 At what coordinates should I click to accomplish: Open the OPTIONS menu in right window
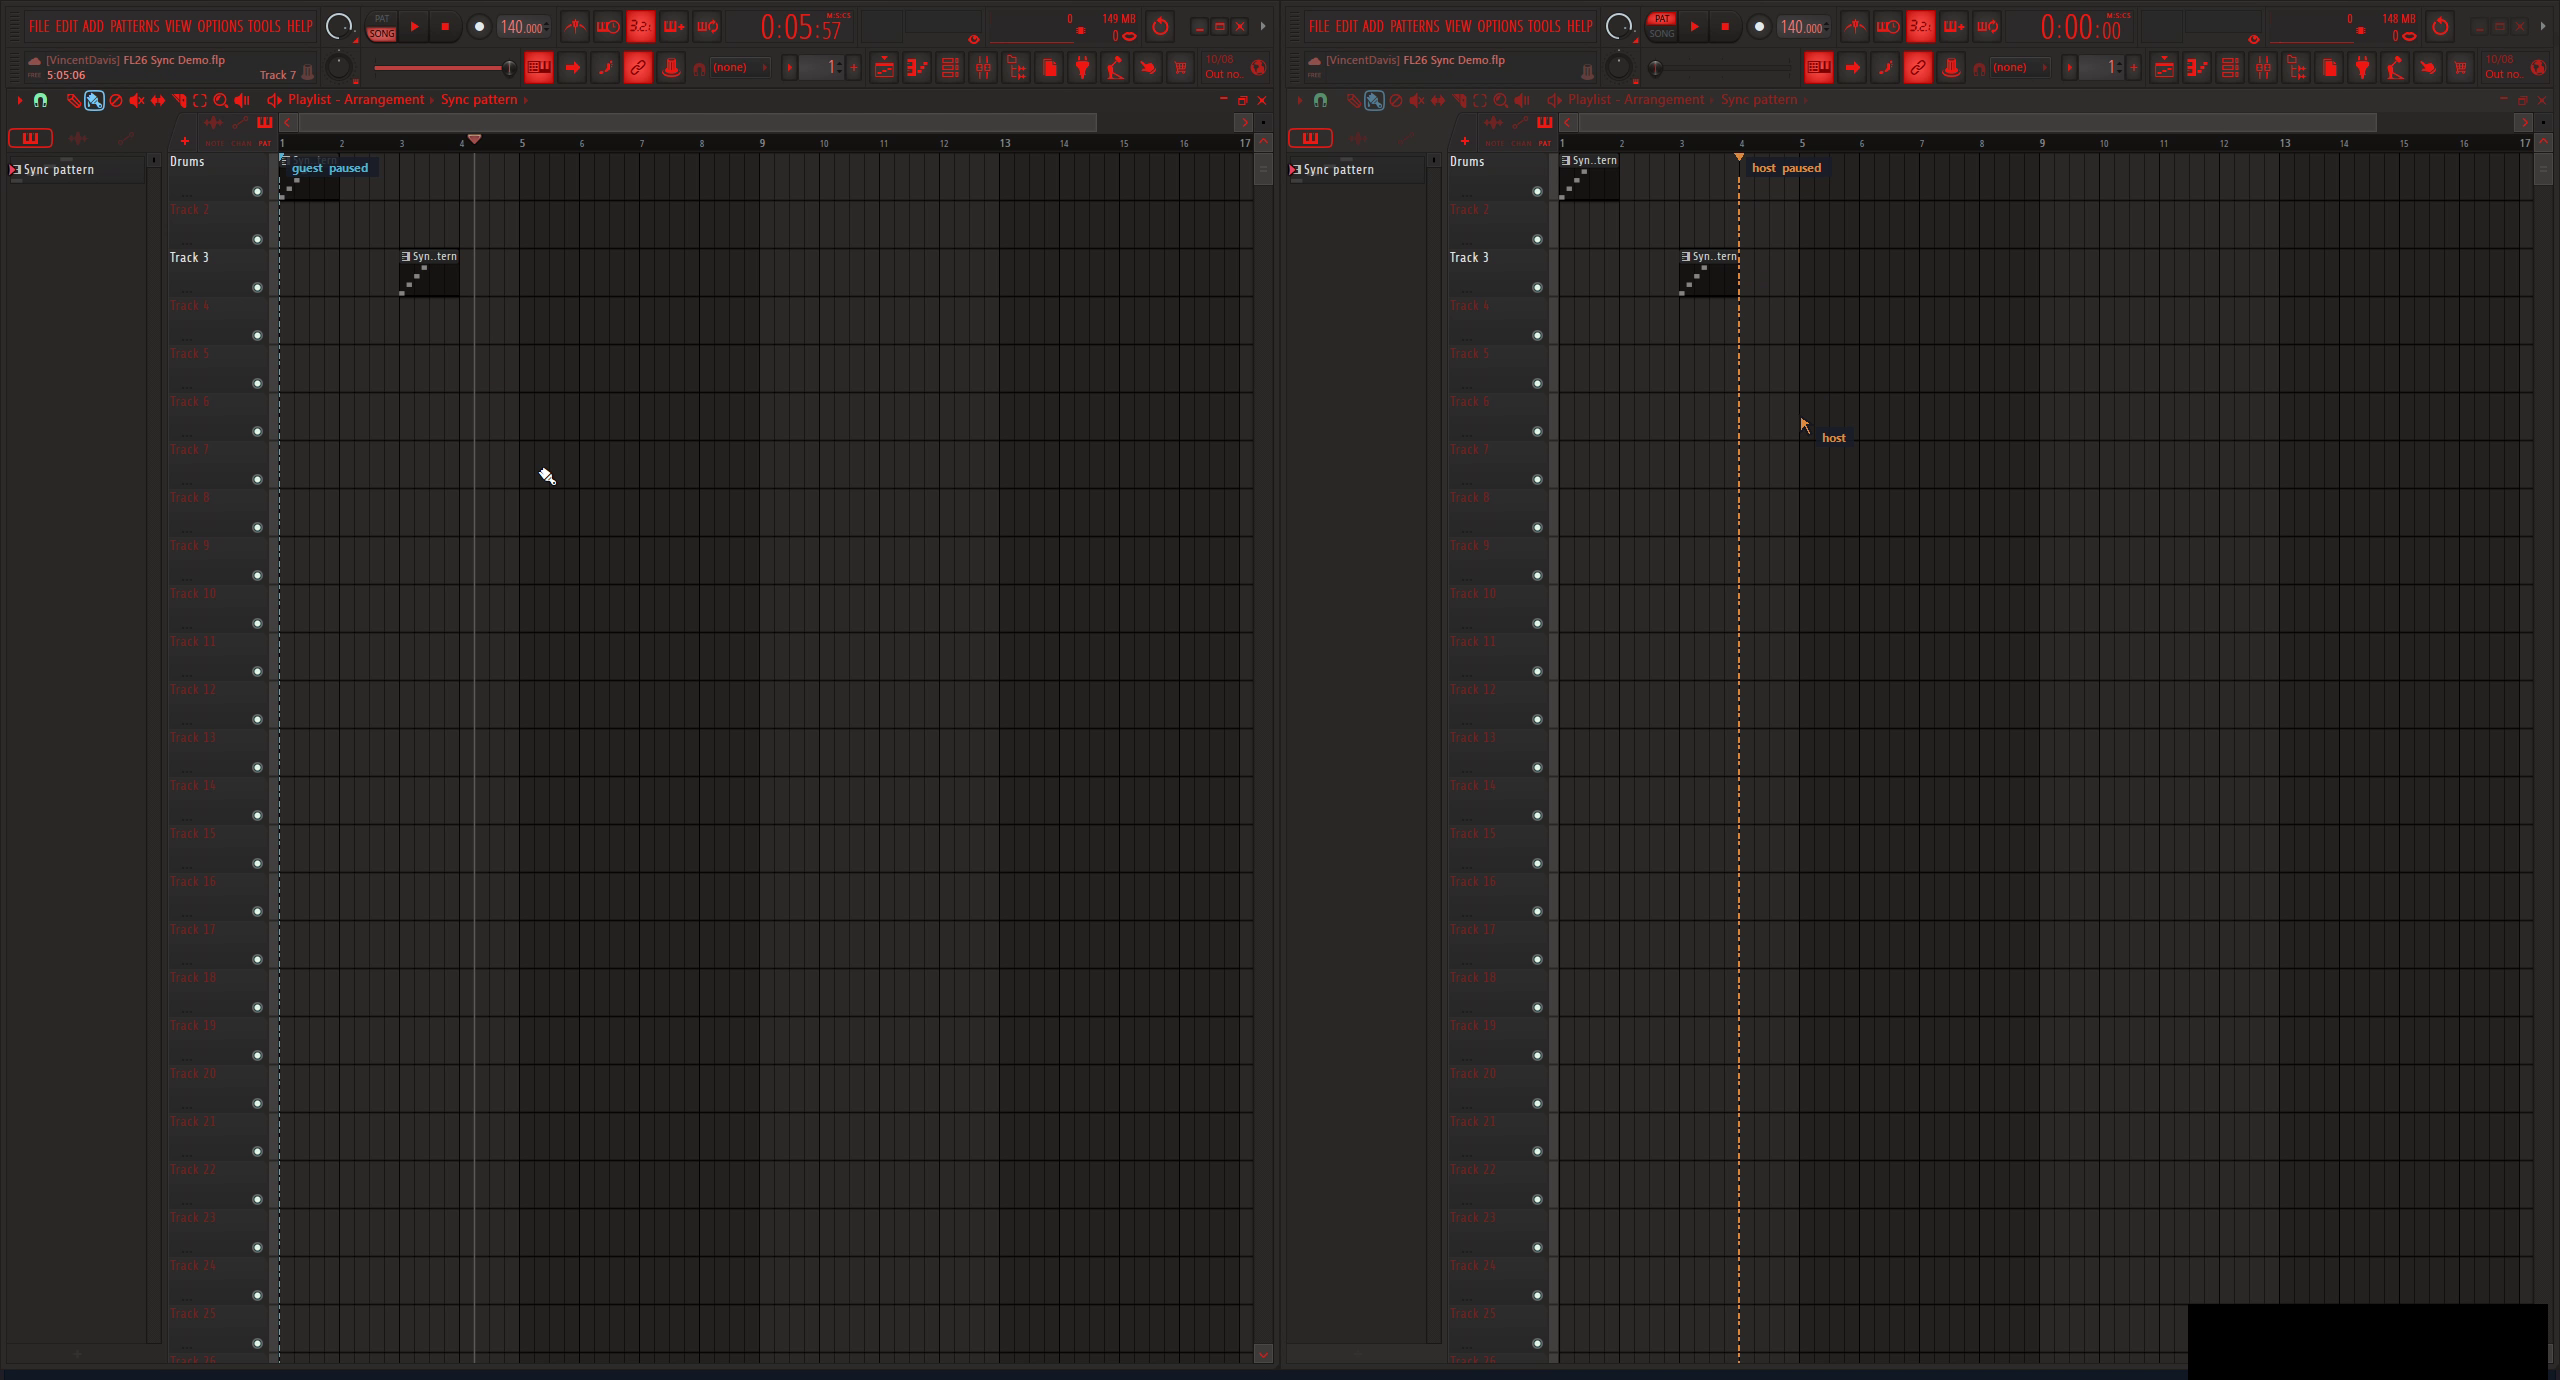(1500, 27)
